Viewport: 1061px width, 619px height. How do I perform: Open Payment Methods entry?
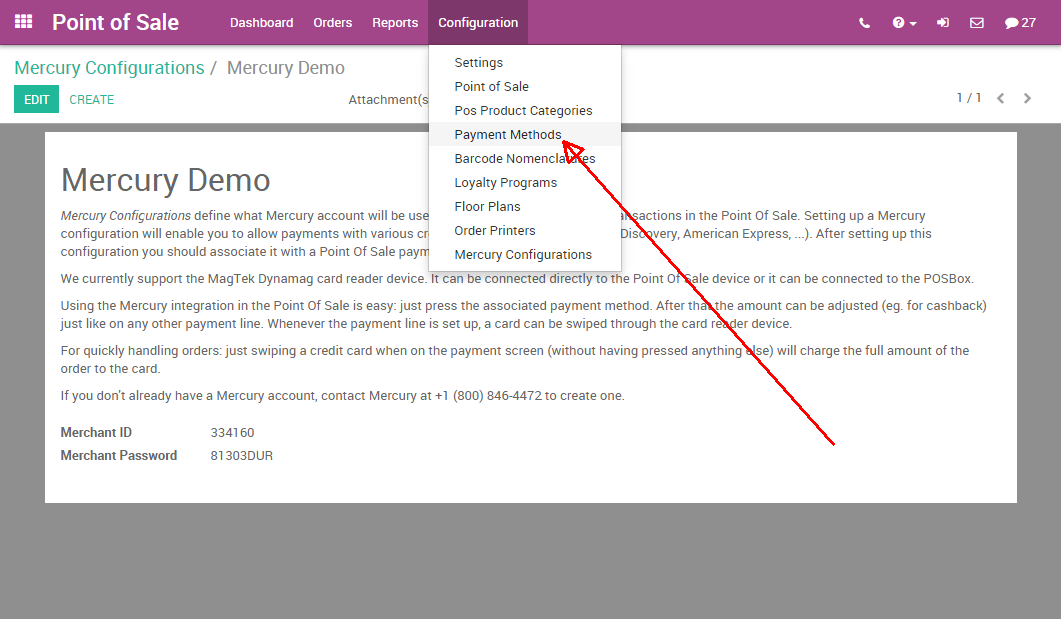click(524, 135)
